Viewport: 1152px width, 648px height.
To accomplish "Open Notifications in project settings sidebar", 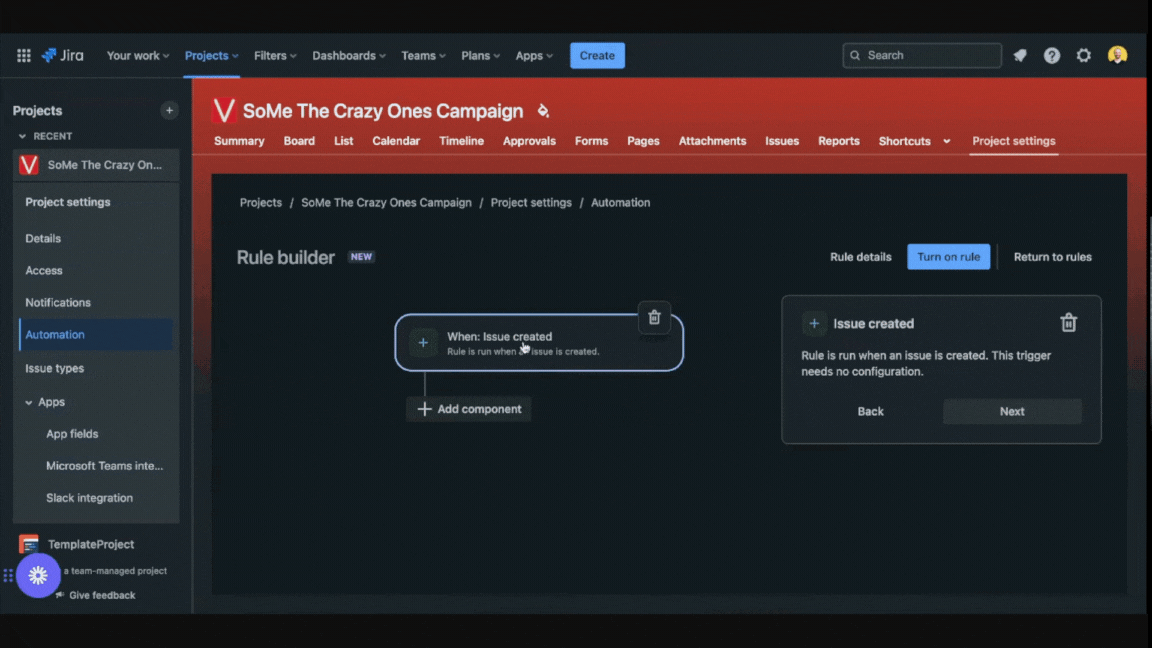I will (57, 303).
